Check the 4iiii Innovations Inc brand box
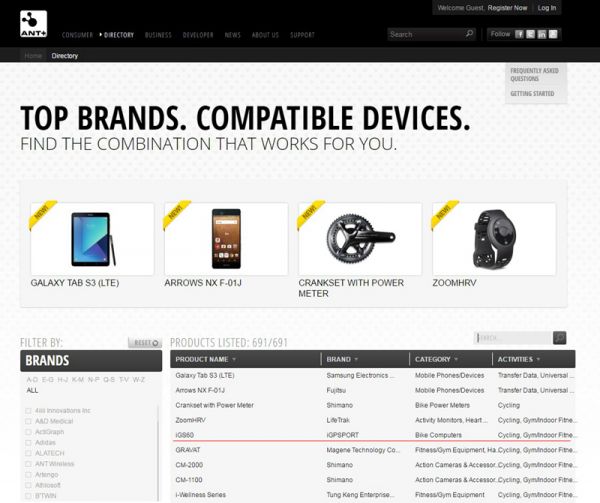The width and height of the screenshot is (600, 503). pos(28,410)
